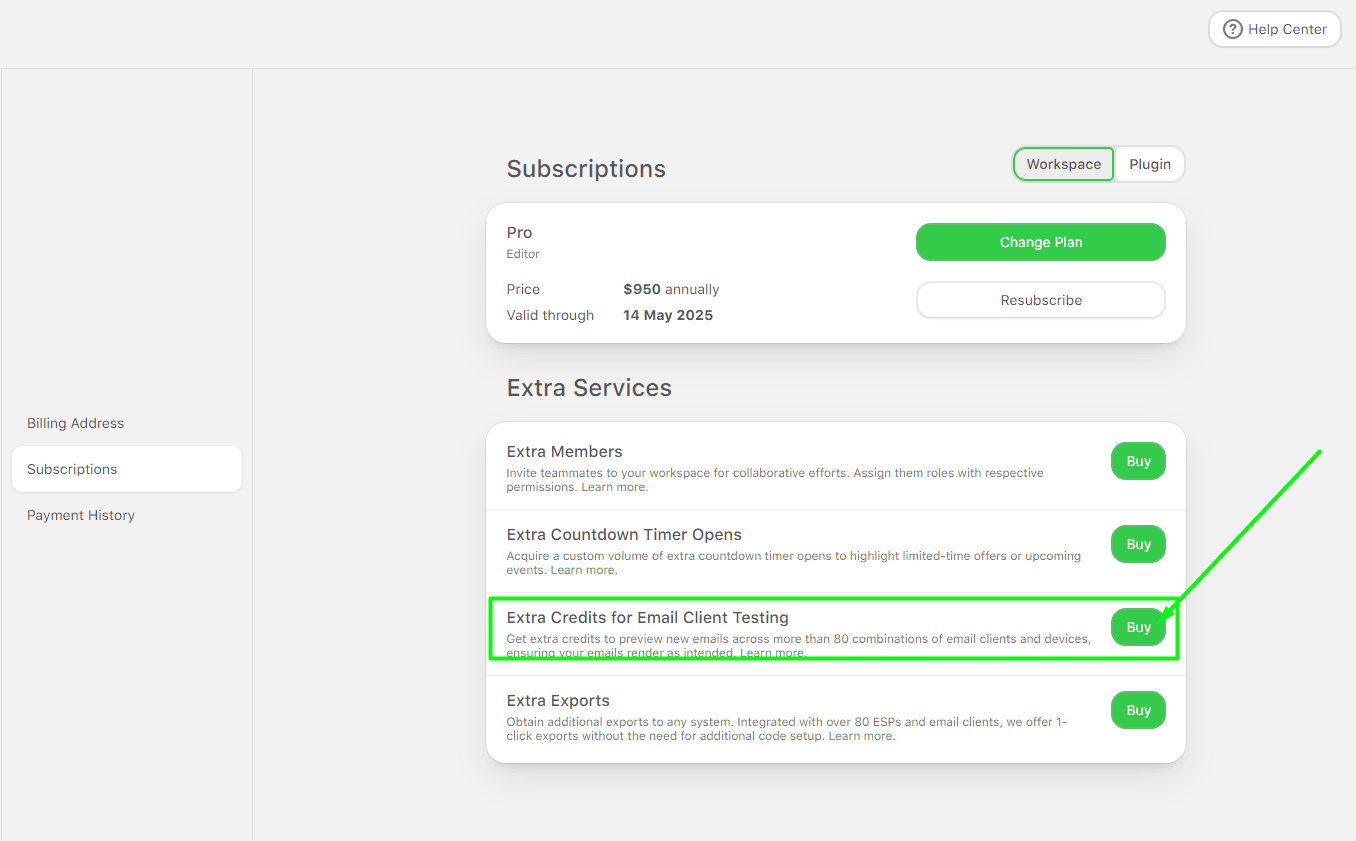1356x841 pixels.
Task: Buy Extra Credits for Email Client Testing
Action: coord(1138,627)
